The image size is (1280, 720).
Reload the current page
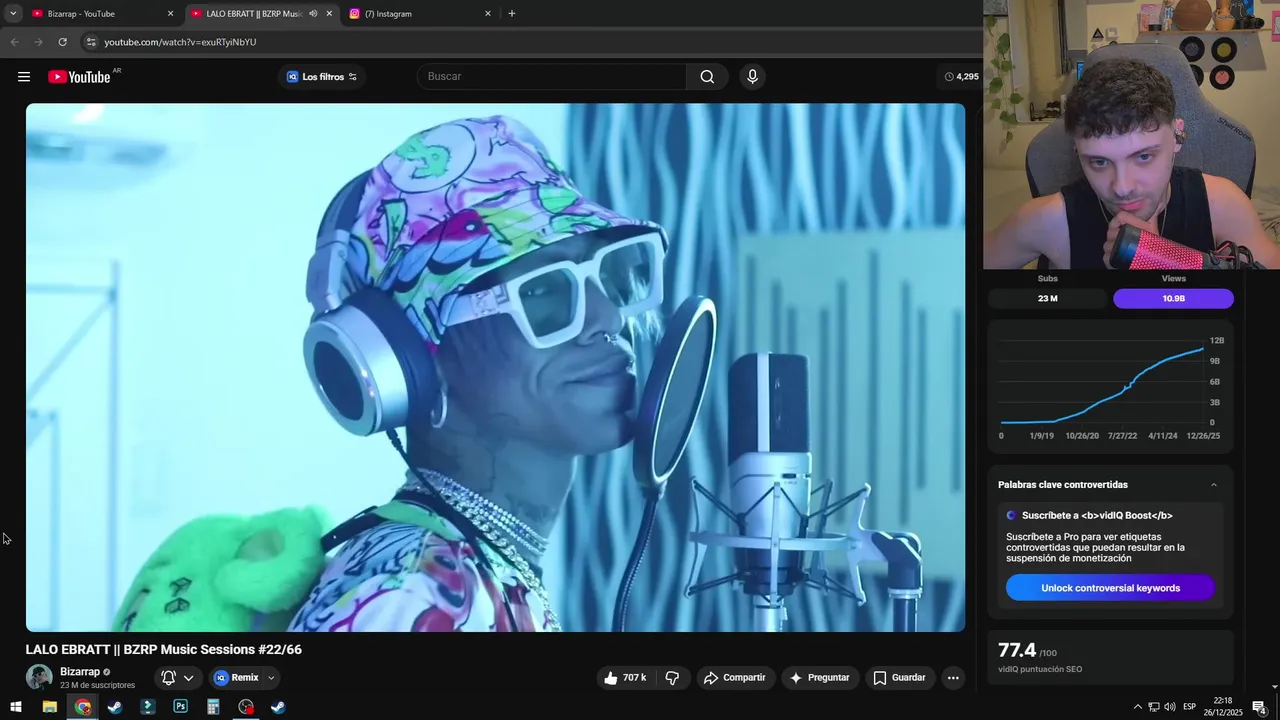(x=62, y=42)
